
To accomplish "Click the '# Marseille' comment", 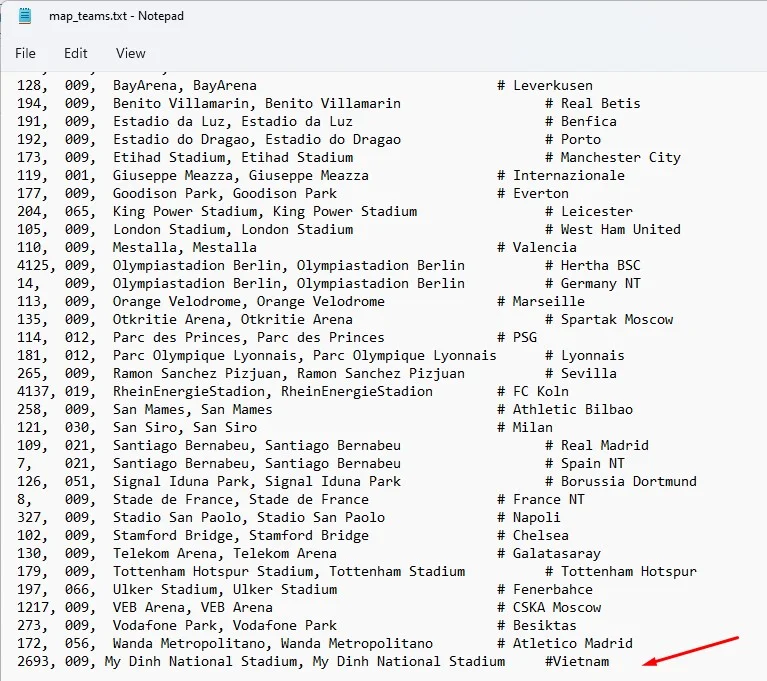I will (x=541, y=301).
